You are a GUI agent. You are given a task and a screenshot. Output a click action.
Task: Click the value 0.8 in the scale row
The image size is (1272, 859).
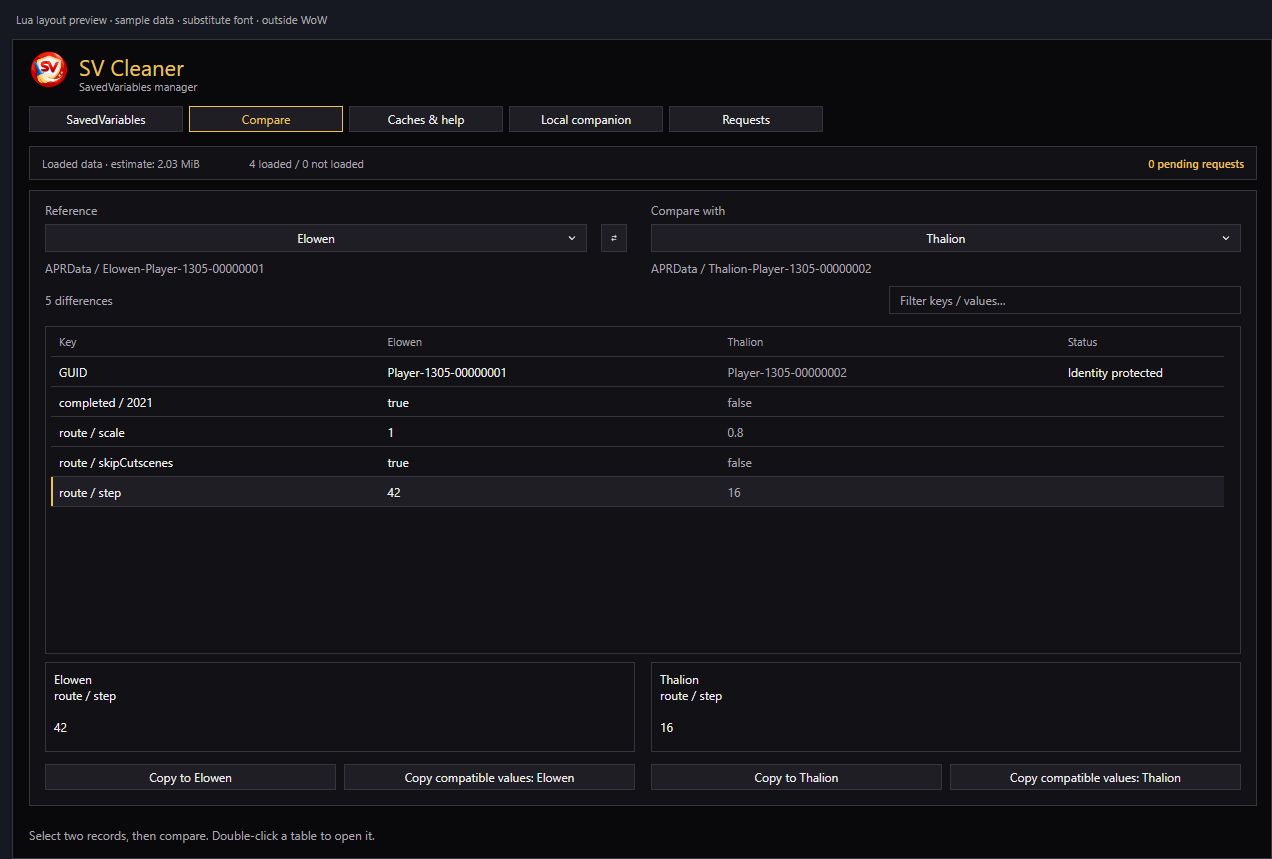point(735,432)
